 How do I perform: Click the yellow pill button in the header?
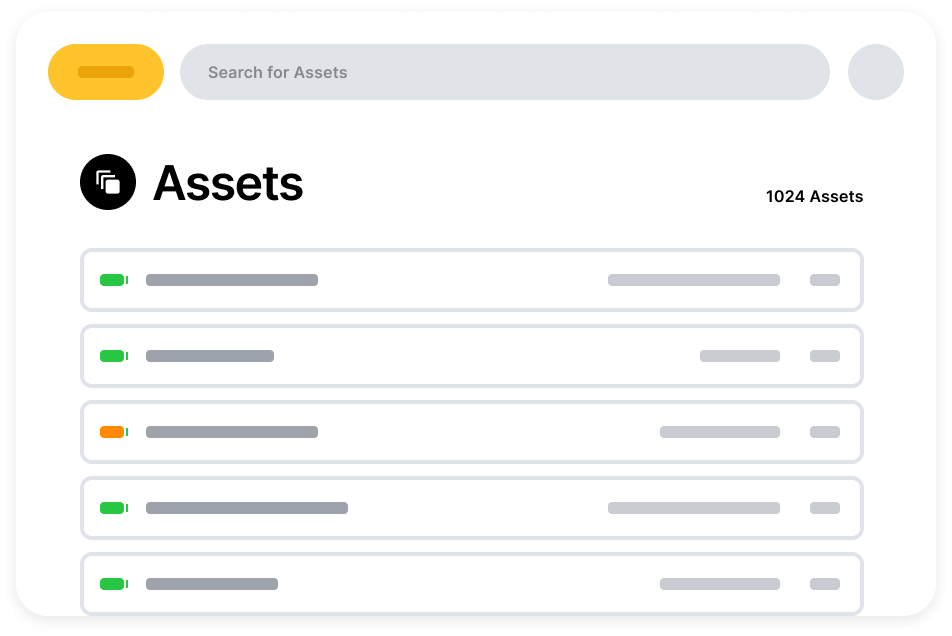pos(106,72)
